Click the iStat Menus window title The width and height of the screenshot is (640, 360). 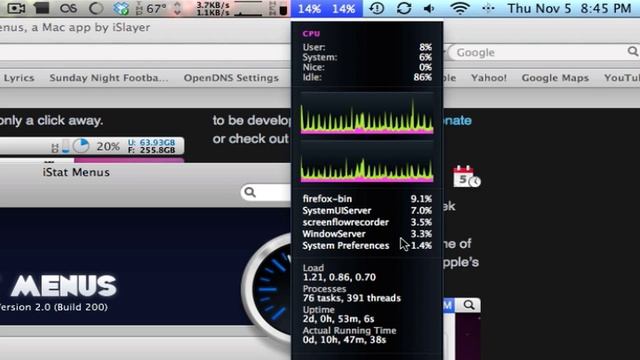pos(76,172)
